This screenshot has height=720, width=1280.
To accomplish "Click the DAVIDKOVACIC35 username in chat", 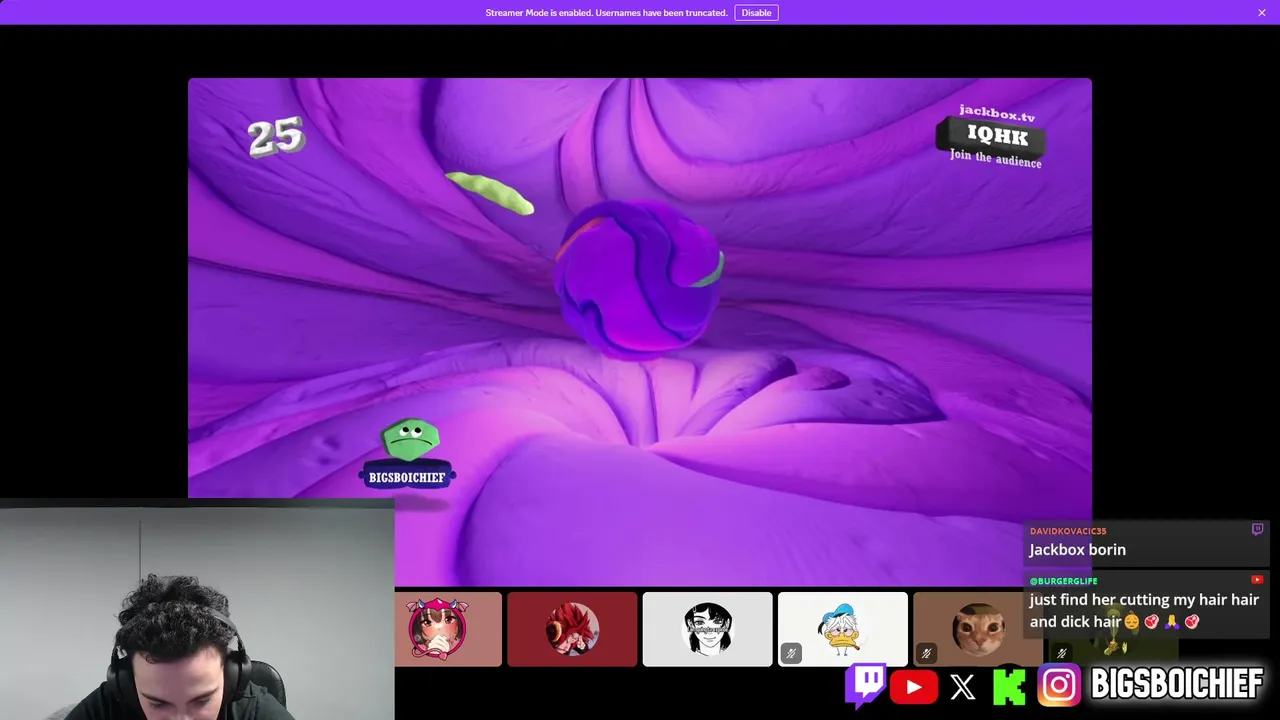I will (1068, 531).
